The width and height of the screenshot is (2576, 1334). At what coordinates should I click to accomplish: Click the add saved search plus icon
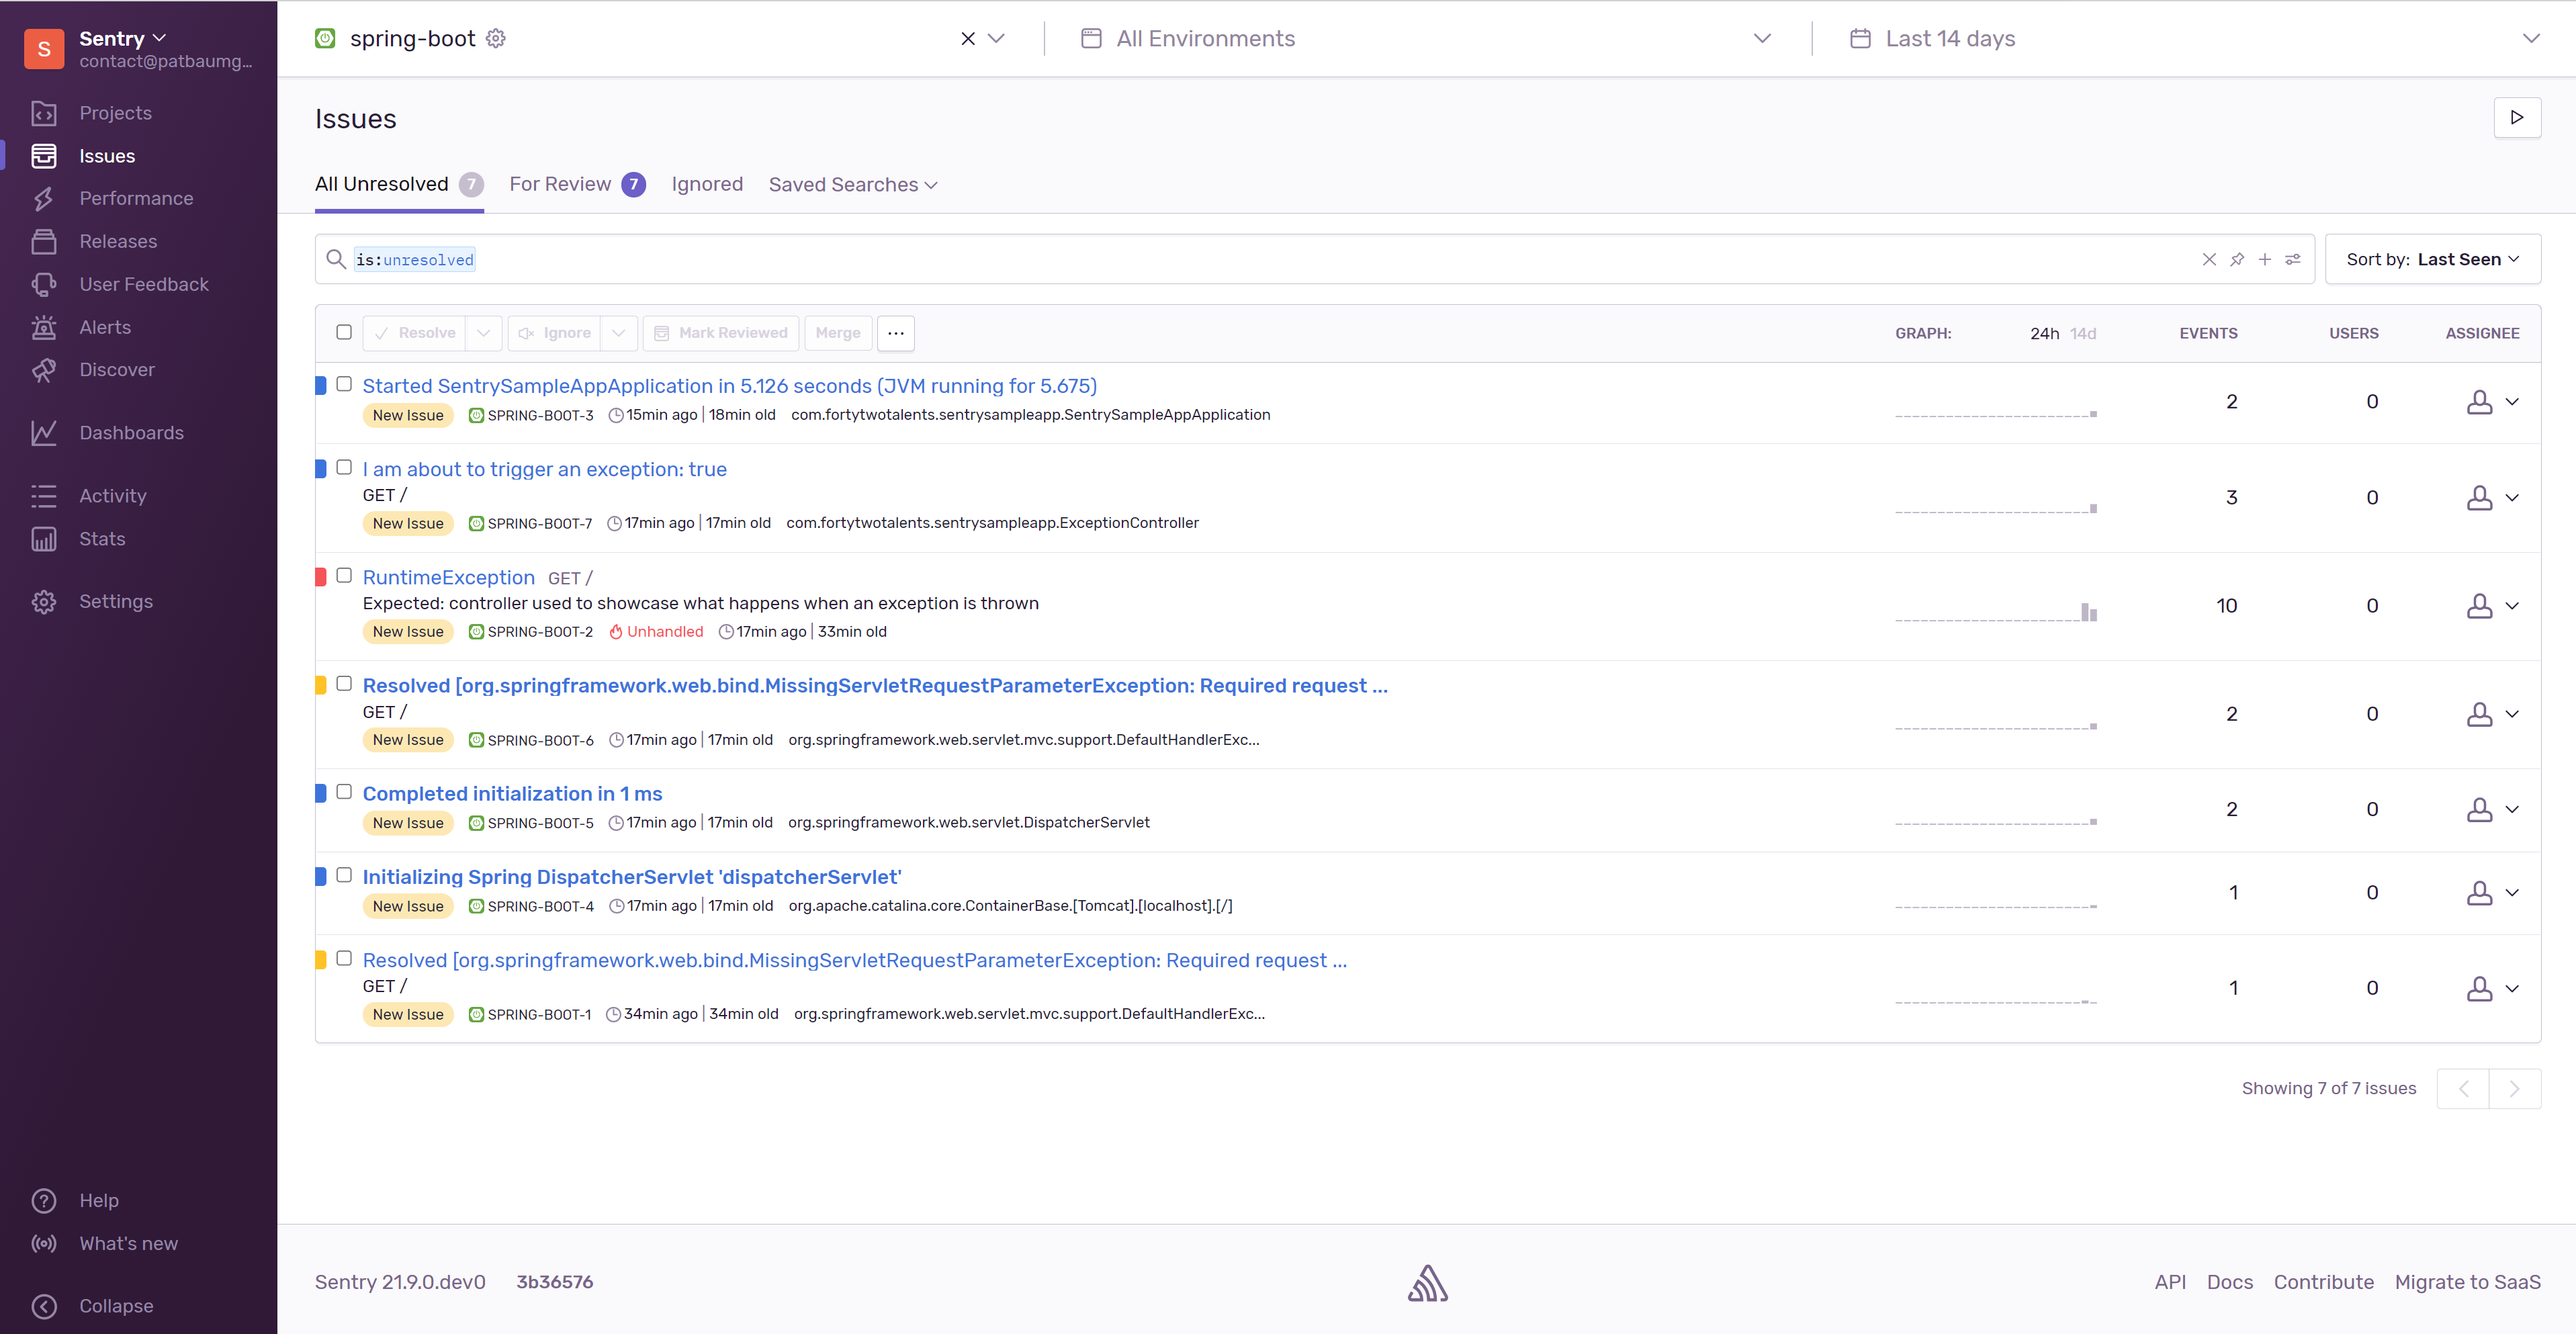click(x=2265, y=259)
